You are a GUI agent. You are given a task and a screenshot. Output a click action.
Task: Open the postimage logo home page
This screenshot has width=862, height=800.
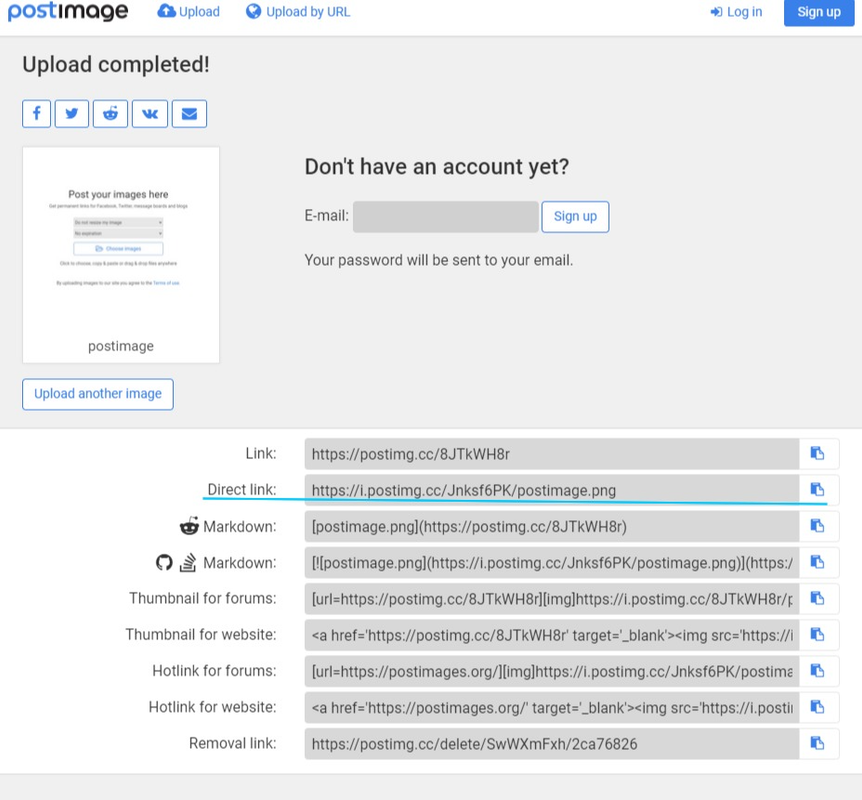[68, 12]
